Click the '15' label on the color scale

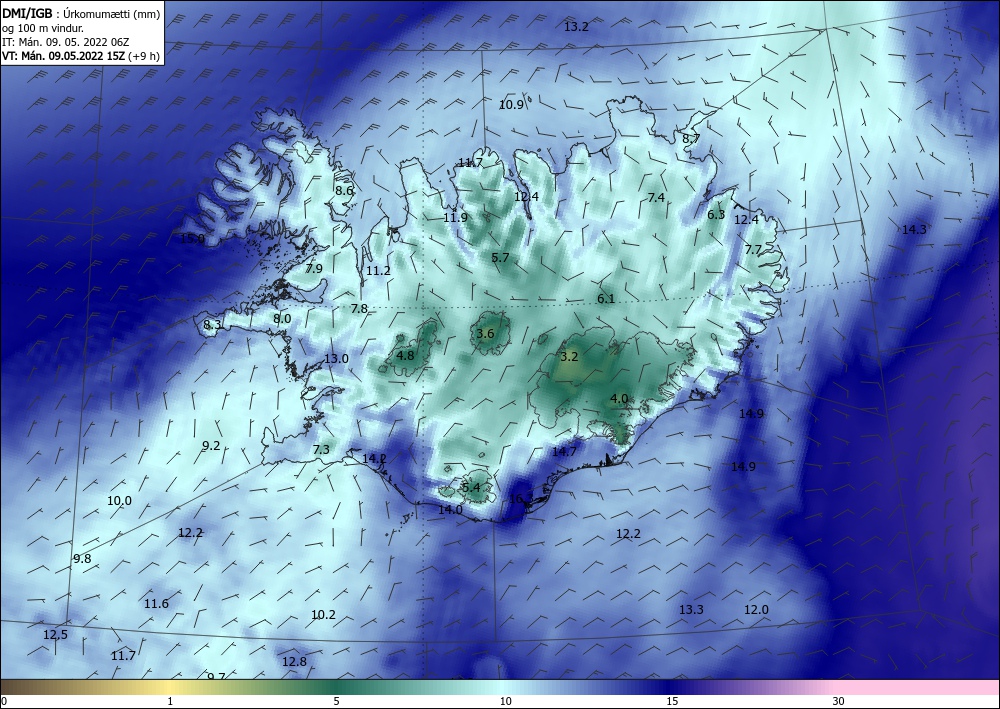click(672, 702)
